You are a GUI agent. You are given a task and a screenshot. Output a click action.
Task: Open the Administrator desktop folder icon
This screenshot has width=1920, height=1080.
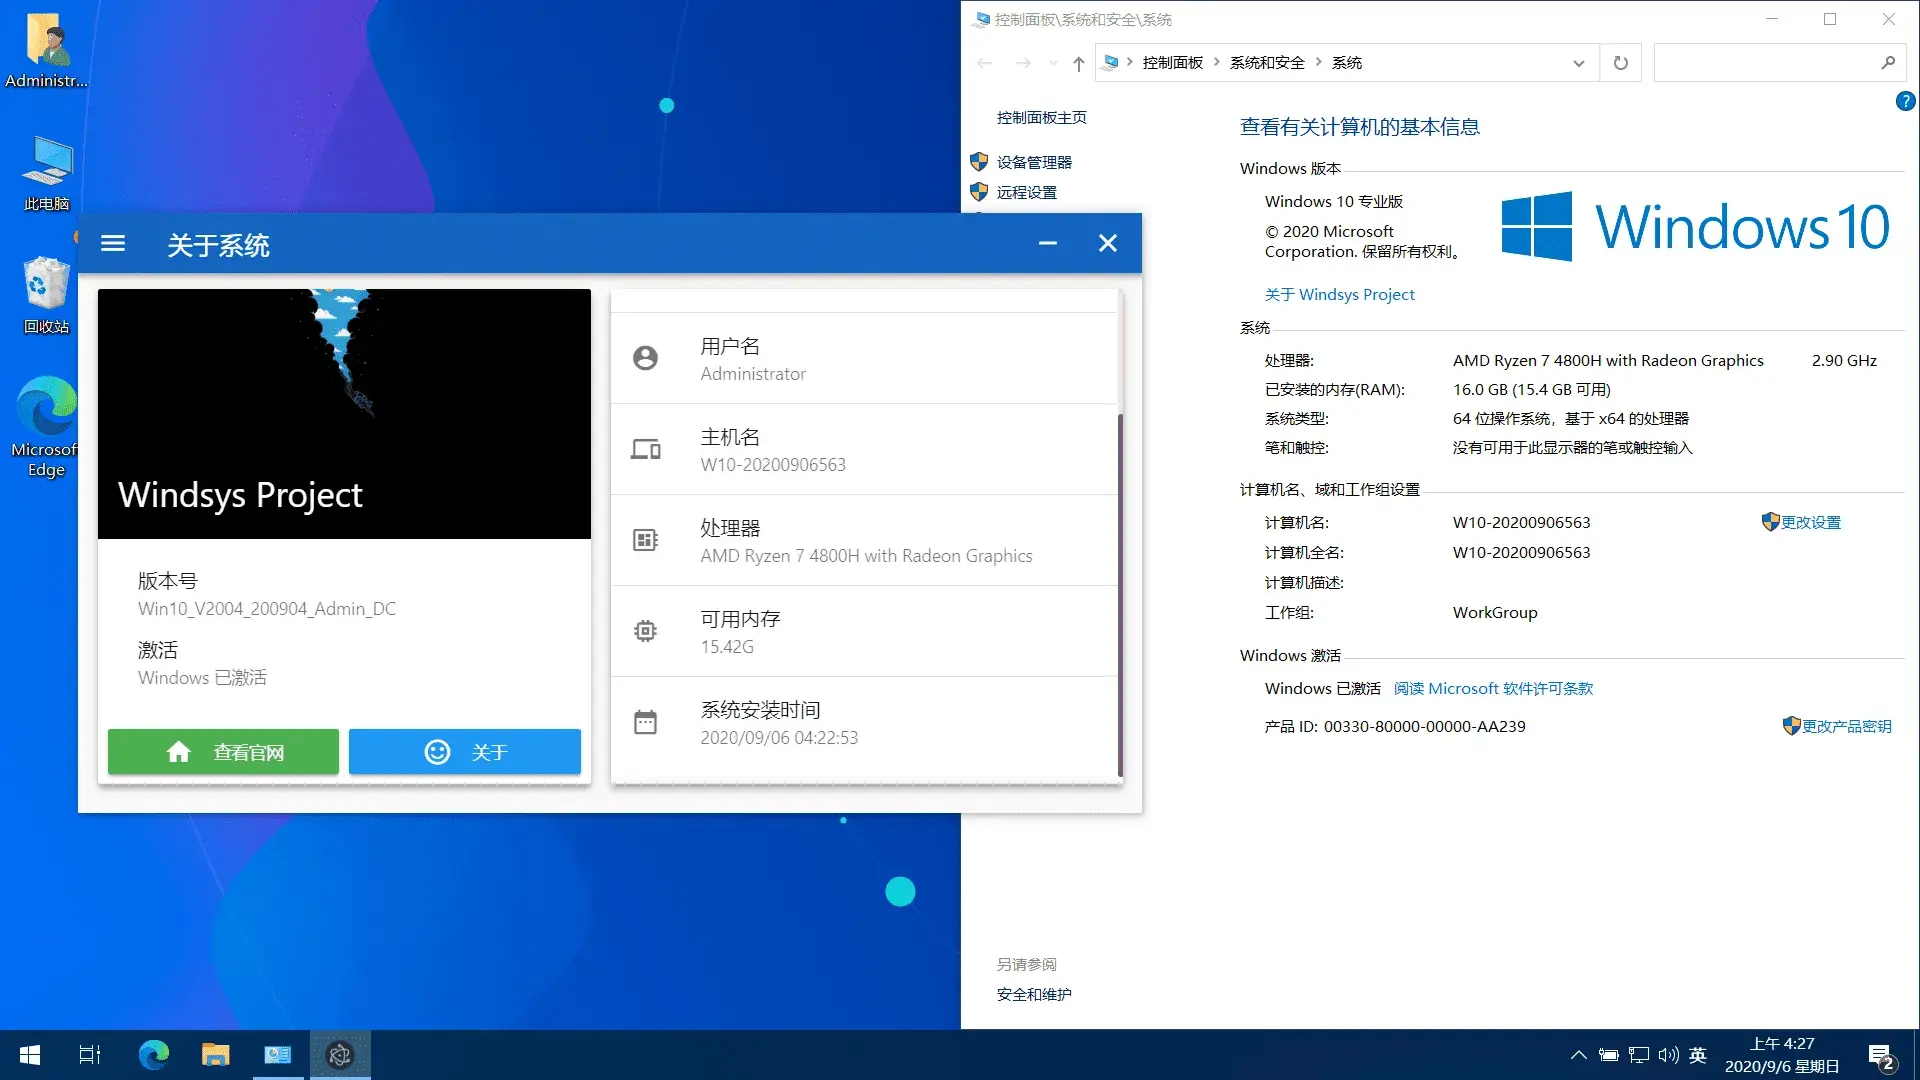click(x=46, y=50)
